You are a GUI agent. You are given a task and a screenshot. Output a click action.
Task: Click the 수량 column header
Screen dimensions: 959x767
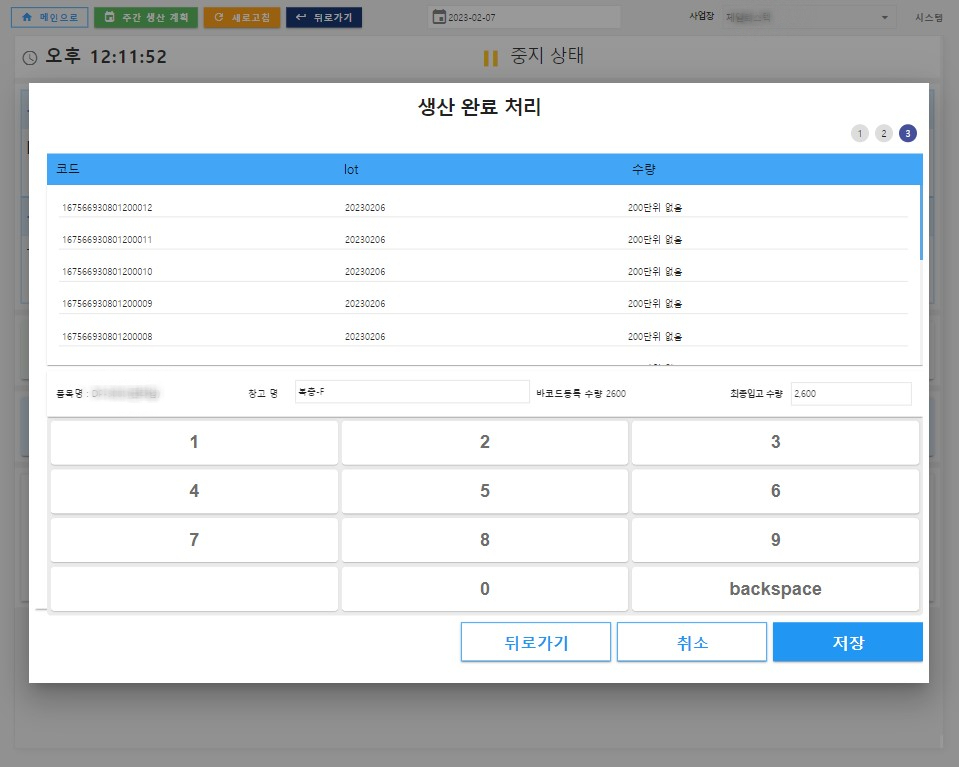[643, 169]
